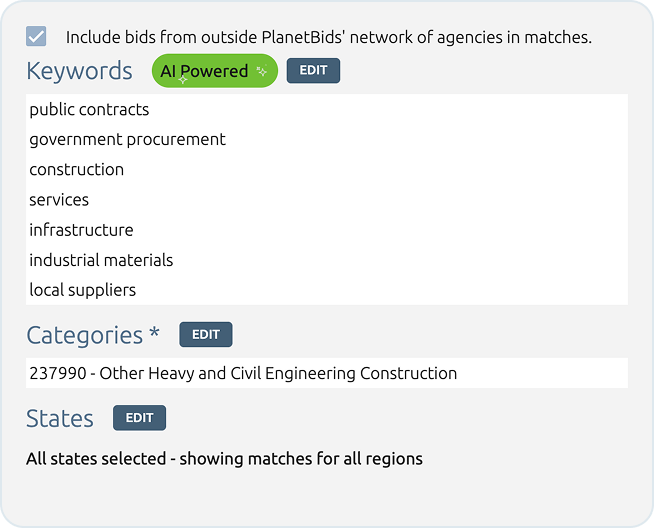Image resolution: width=654 pixels, height=528 pixels.
Task: Choose the "construction" keyword row
Action: pos(77,170)
